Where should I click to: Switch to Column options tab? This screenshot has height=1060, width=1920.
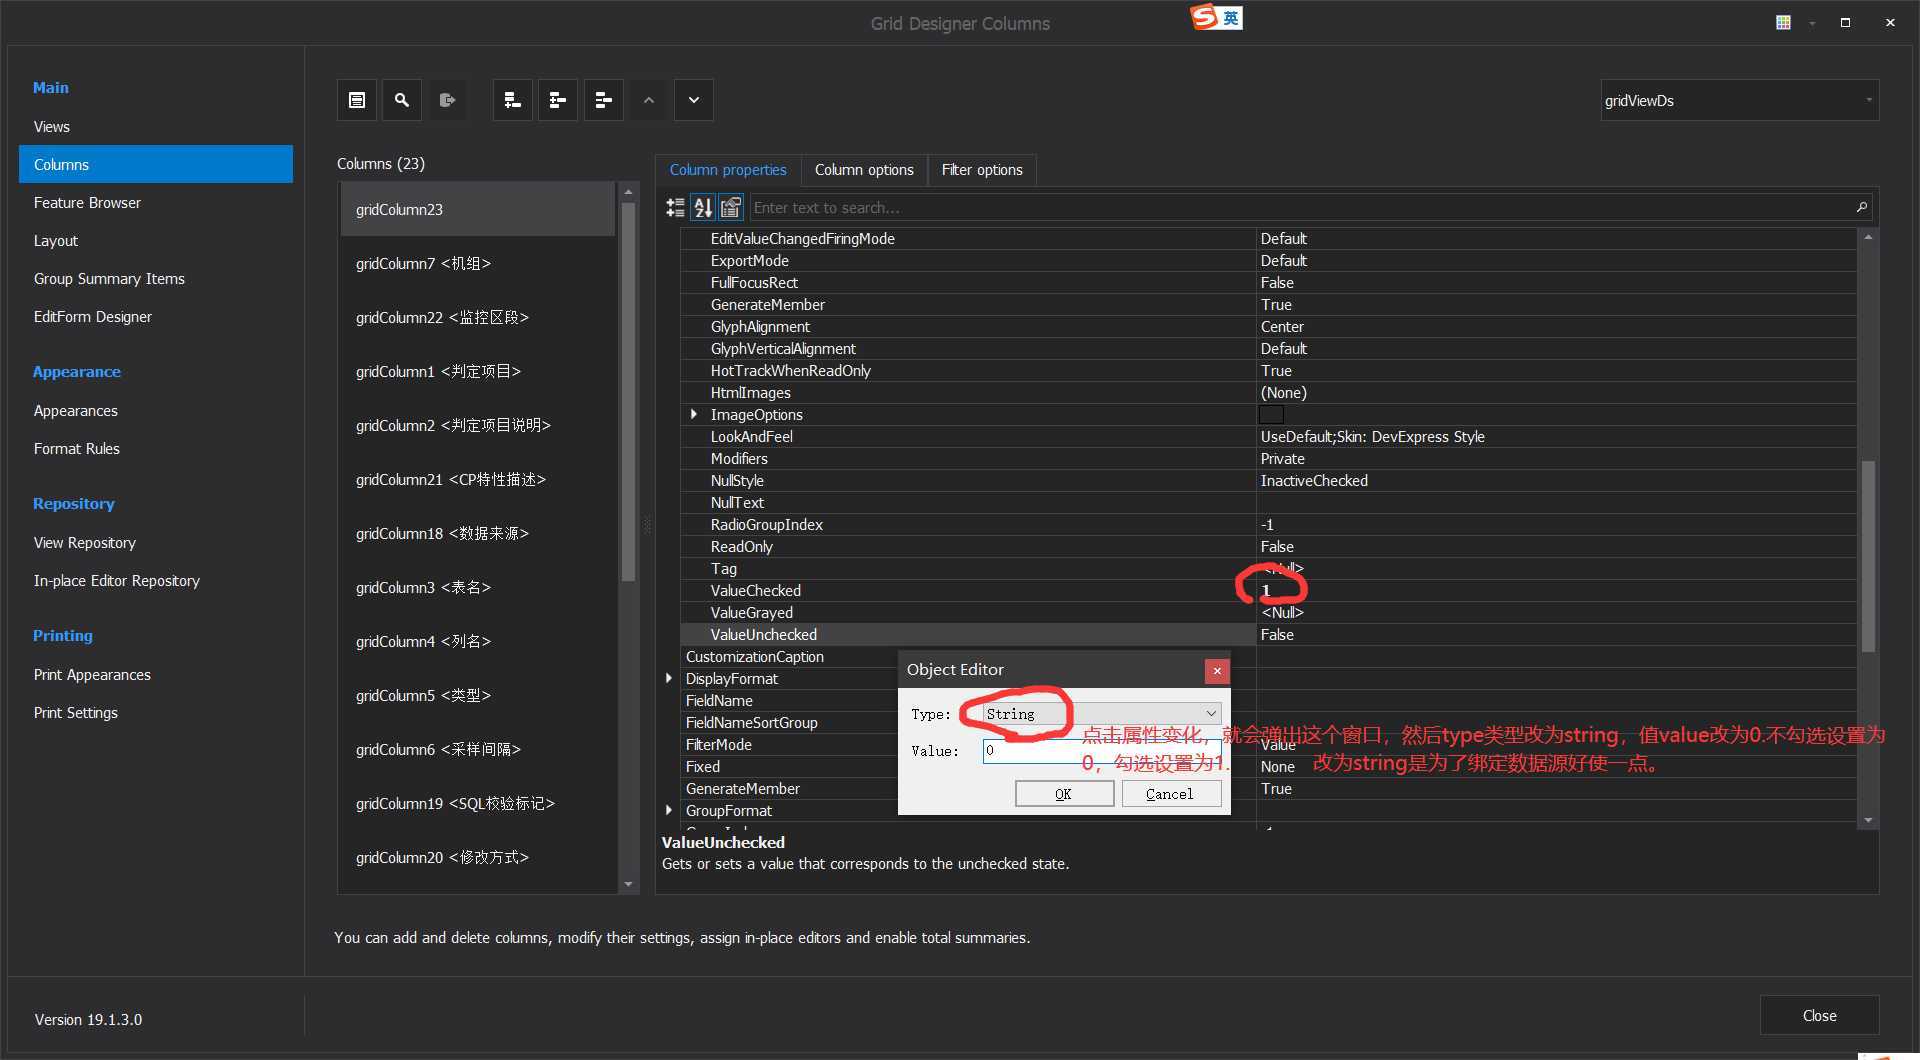864,170
